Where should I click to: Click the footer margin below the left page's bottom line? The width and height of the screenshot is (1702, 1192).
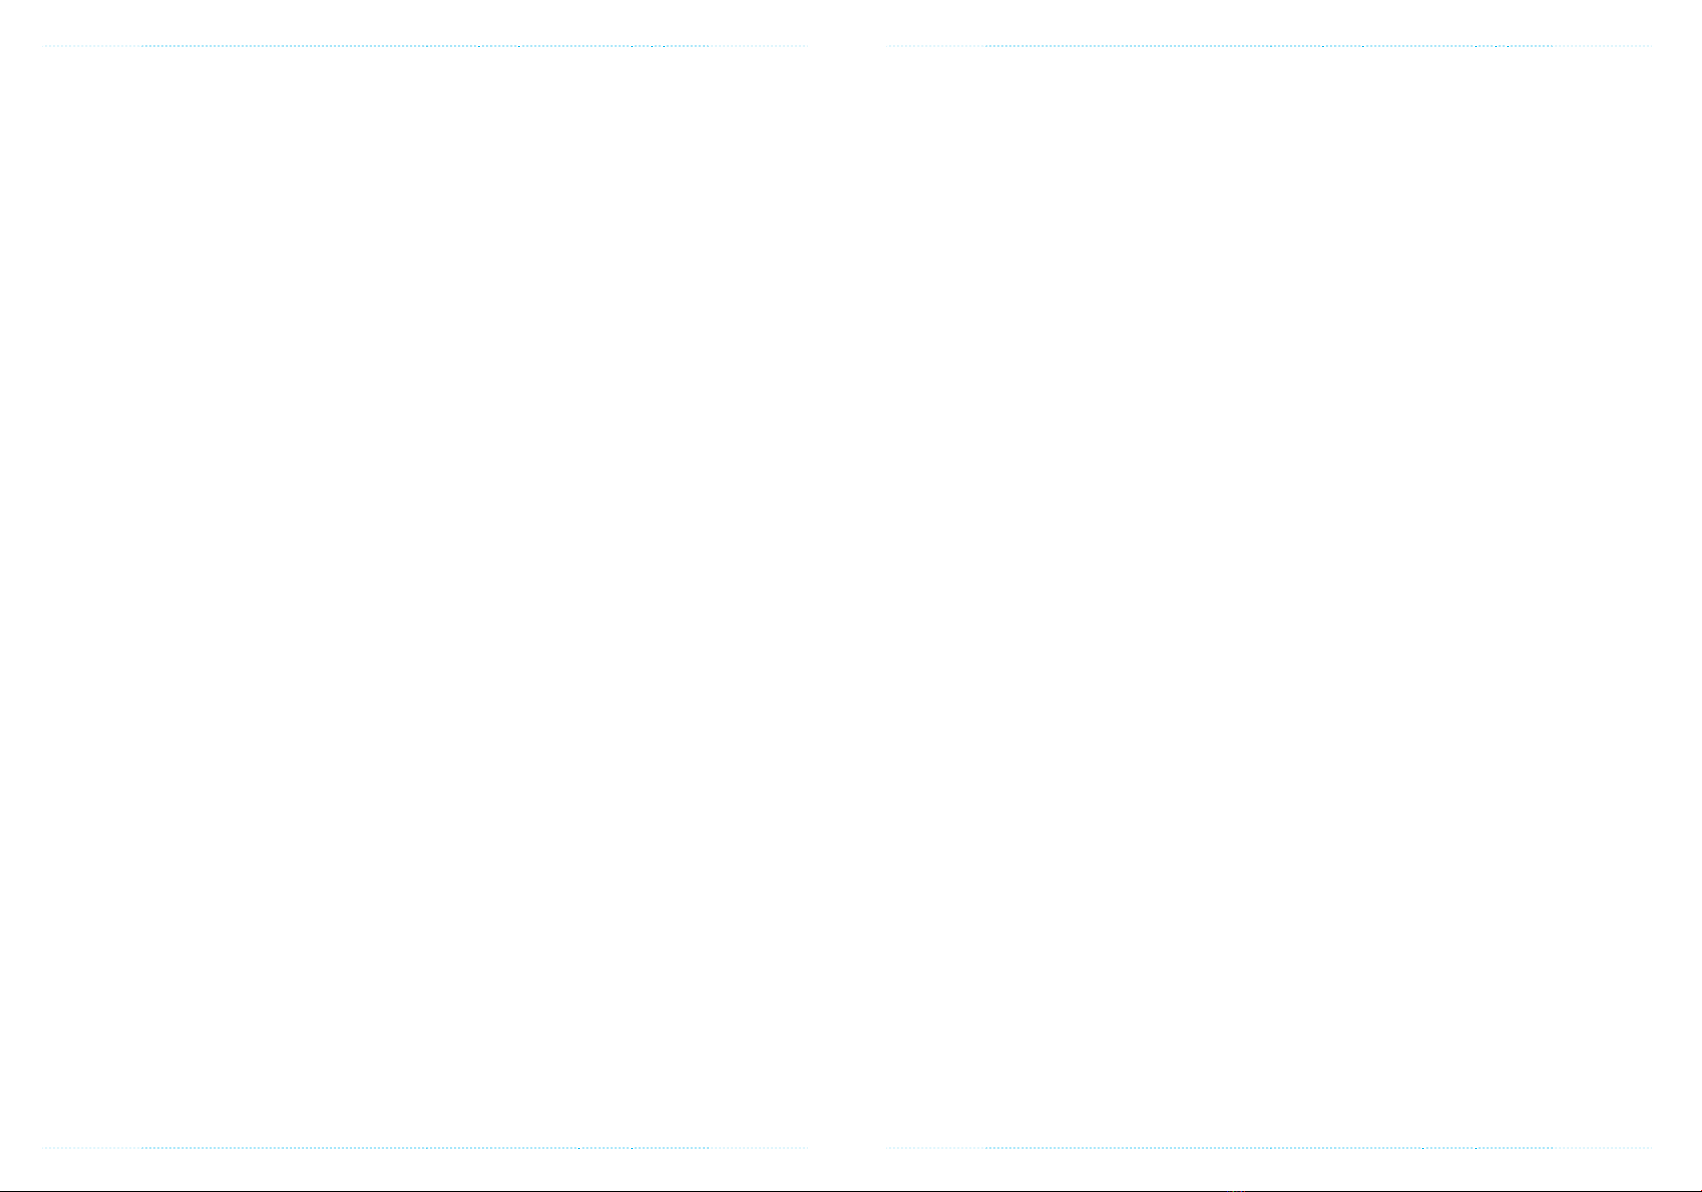coord(426,1169)
